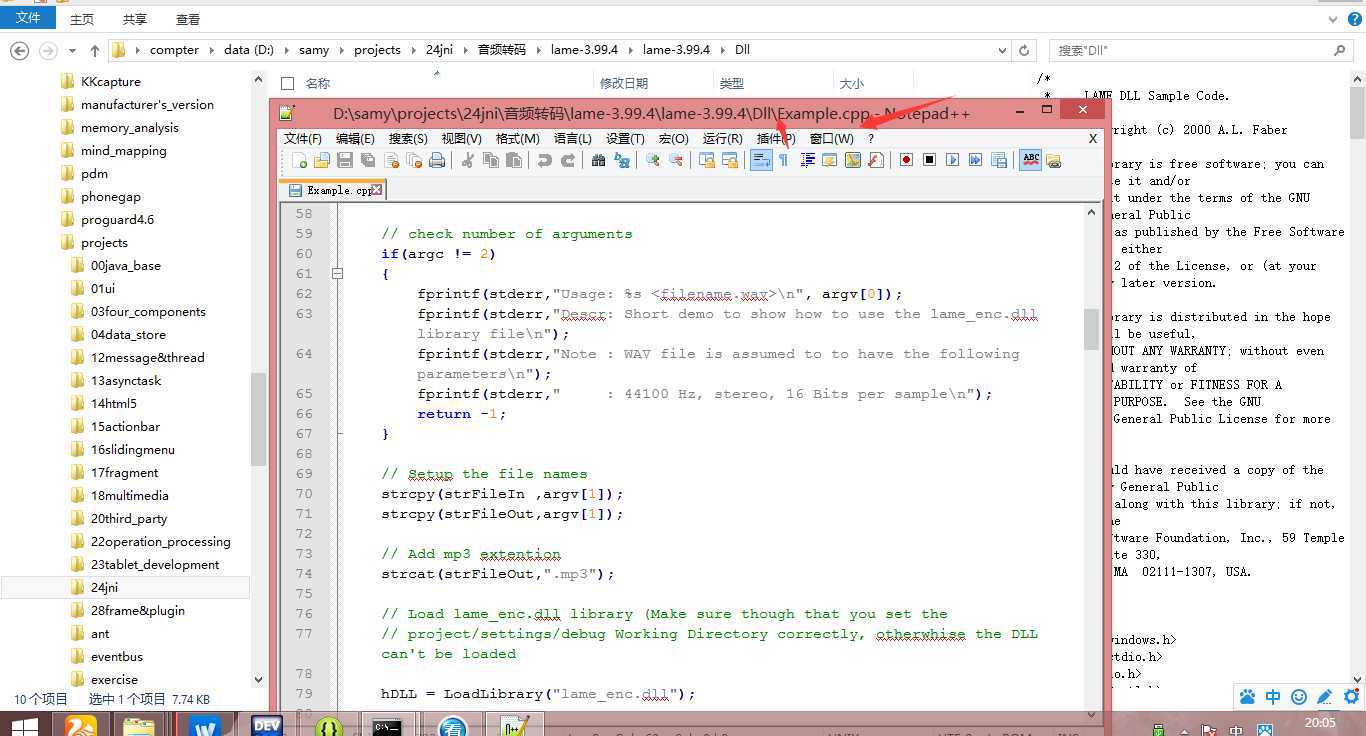This screenshot has height=736, width=1366.
Task: Select the proguard4.6 folder in the tree
Action: click(117, 220)
